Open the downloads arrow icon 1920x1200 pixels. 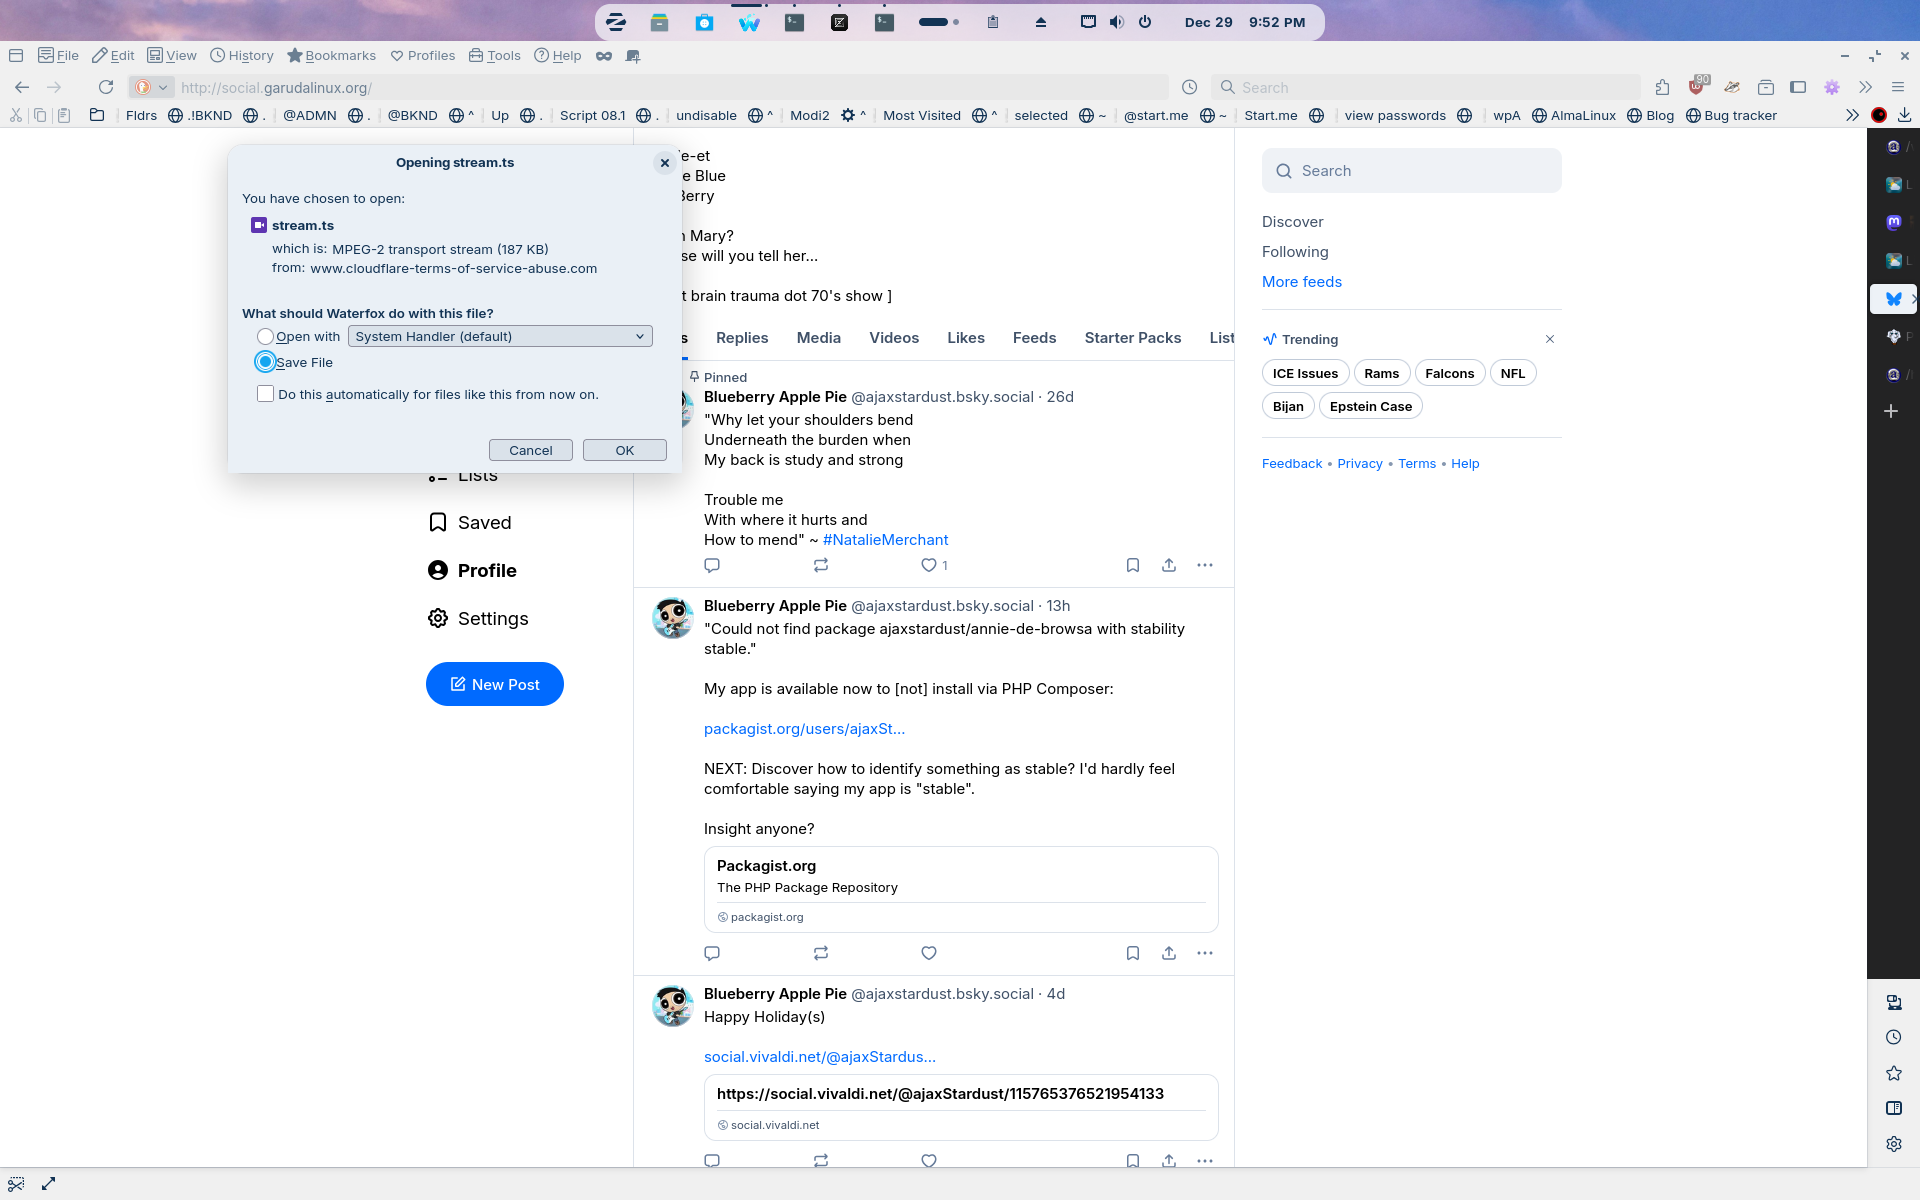(x=1904, y=115)
